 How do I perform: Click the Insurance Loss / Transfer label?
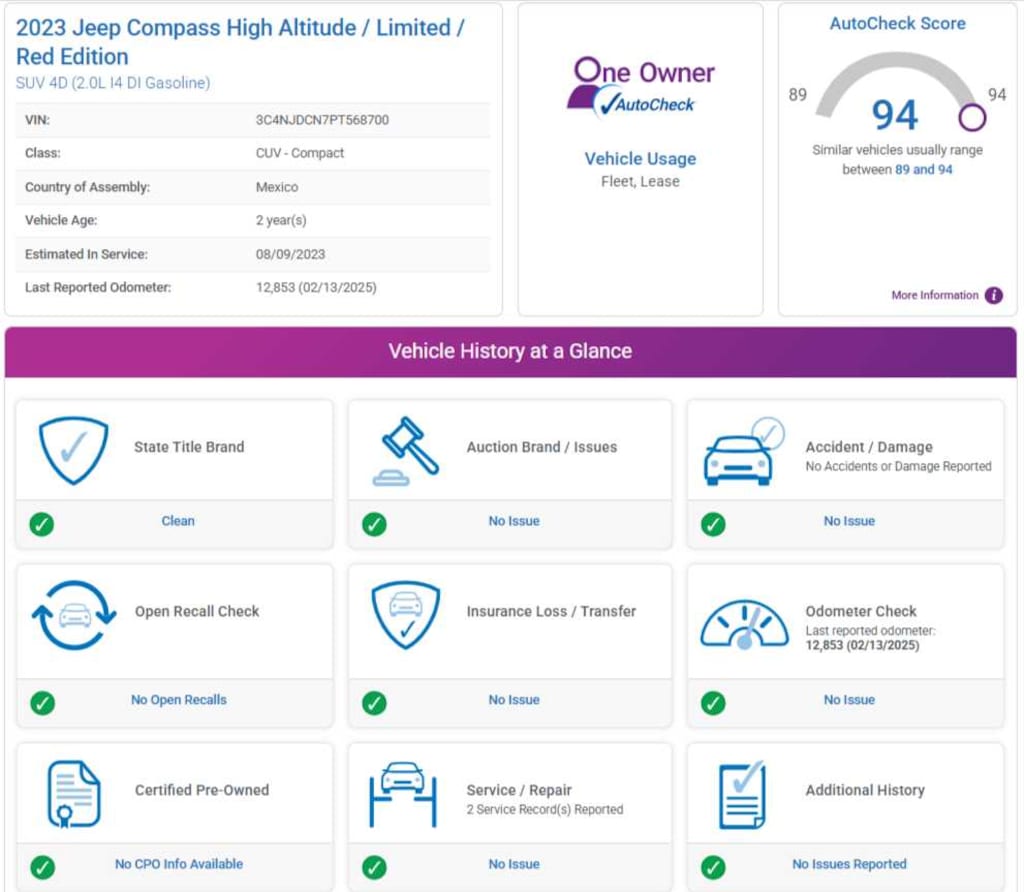coord(551,611)
